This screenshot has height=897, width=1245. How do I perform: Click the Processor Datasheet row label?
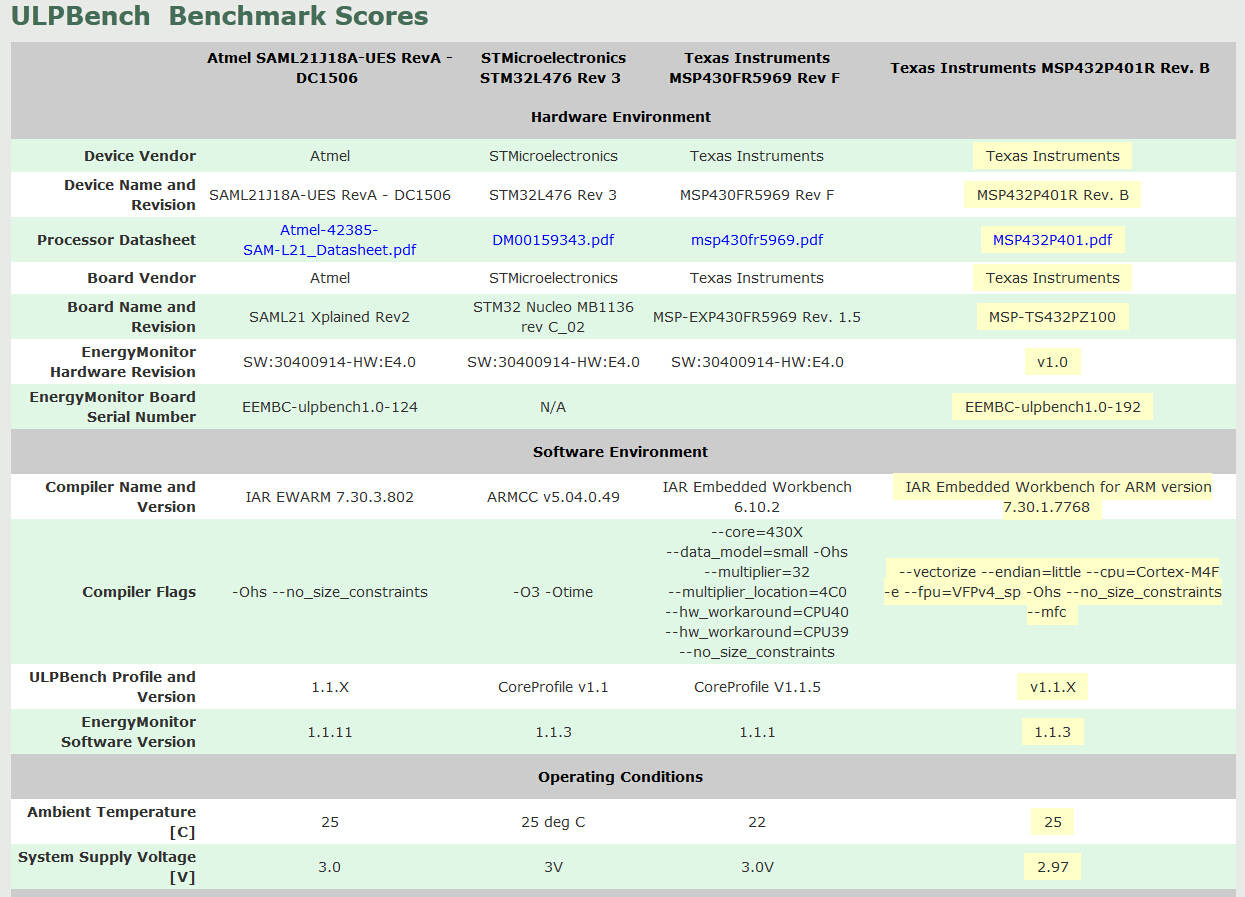[117, 240]
